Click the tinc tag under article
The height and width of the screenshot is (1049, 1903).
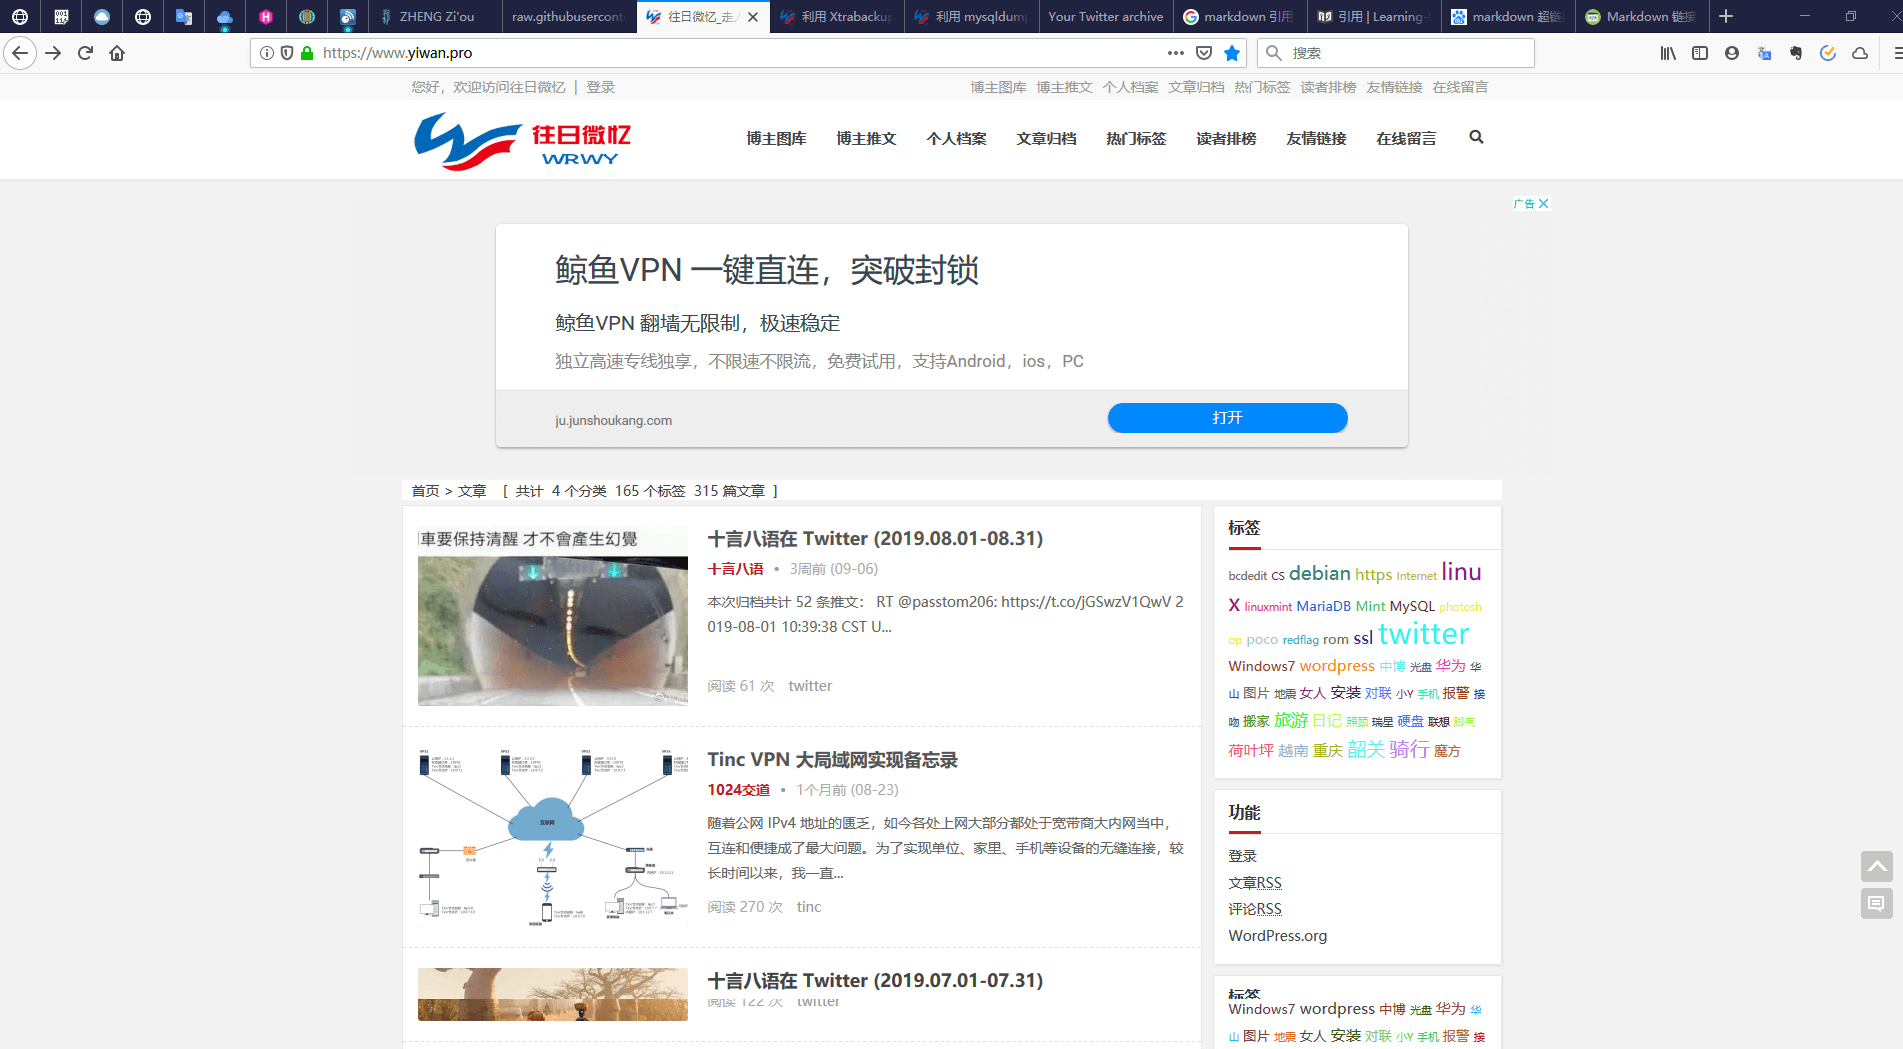[x=808, y=907]
